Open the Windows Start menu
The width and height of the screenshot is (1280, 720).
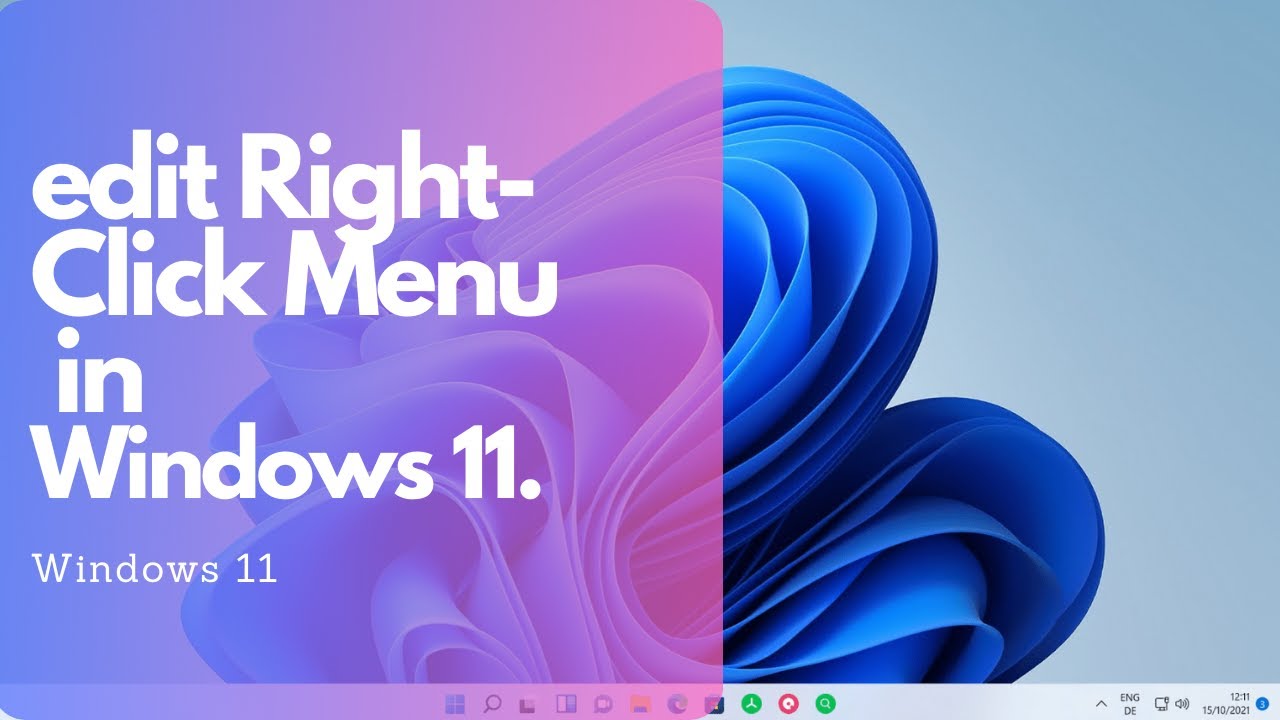455,704
